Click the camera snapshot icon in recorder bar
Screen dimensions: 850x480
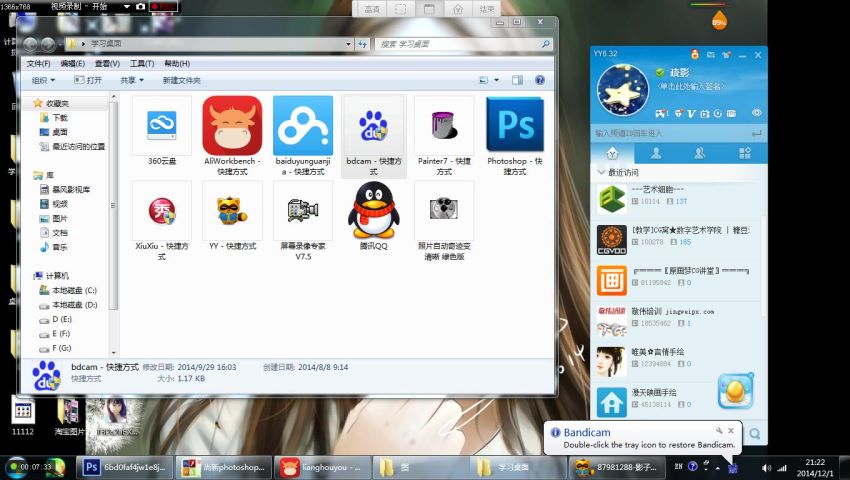pyautogui.click(x=140, y=7)
